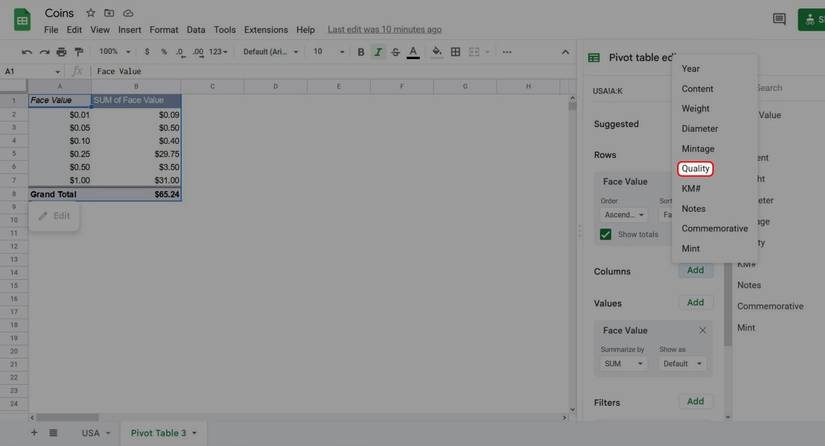Open the Format menu
The width and height of the screenshot is (825, 446).
point(164,29)
